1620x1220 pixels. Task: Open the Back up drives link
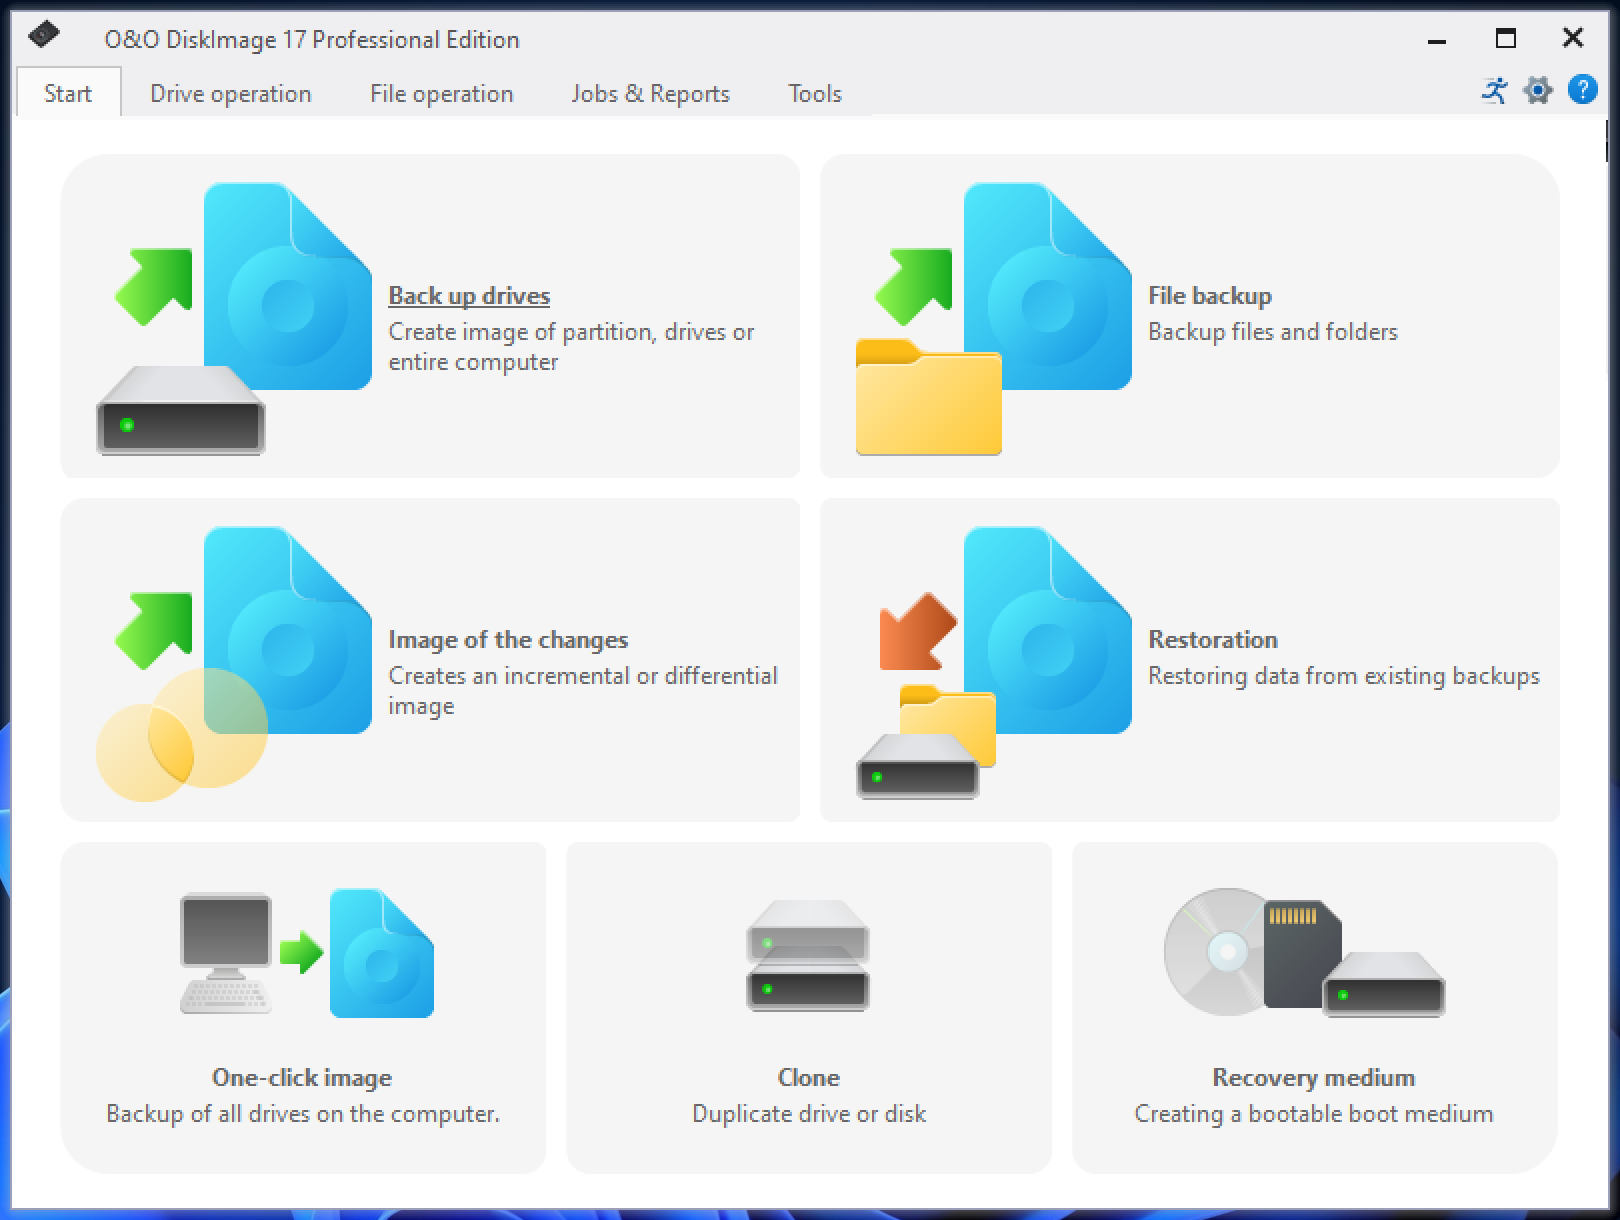469,296
